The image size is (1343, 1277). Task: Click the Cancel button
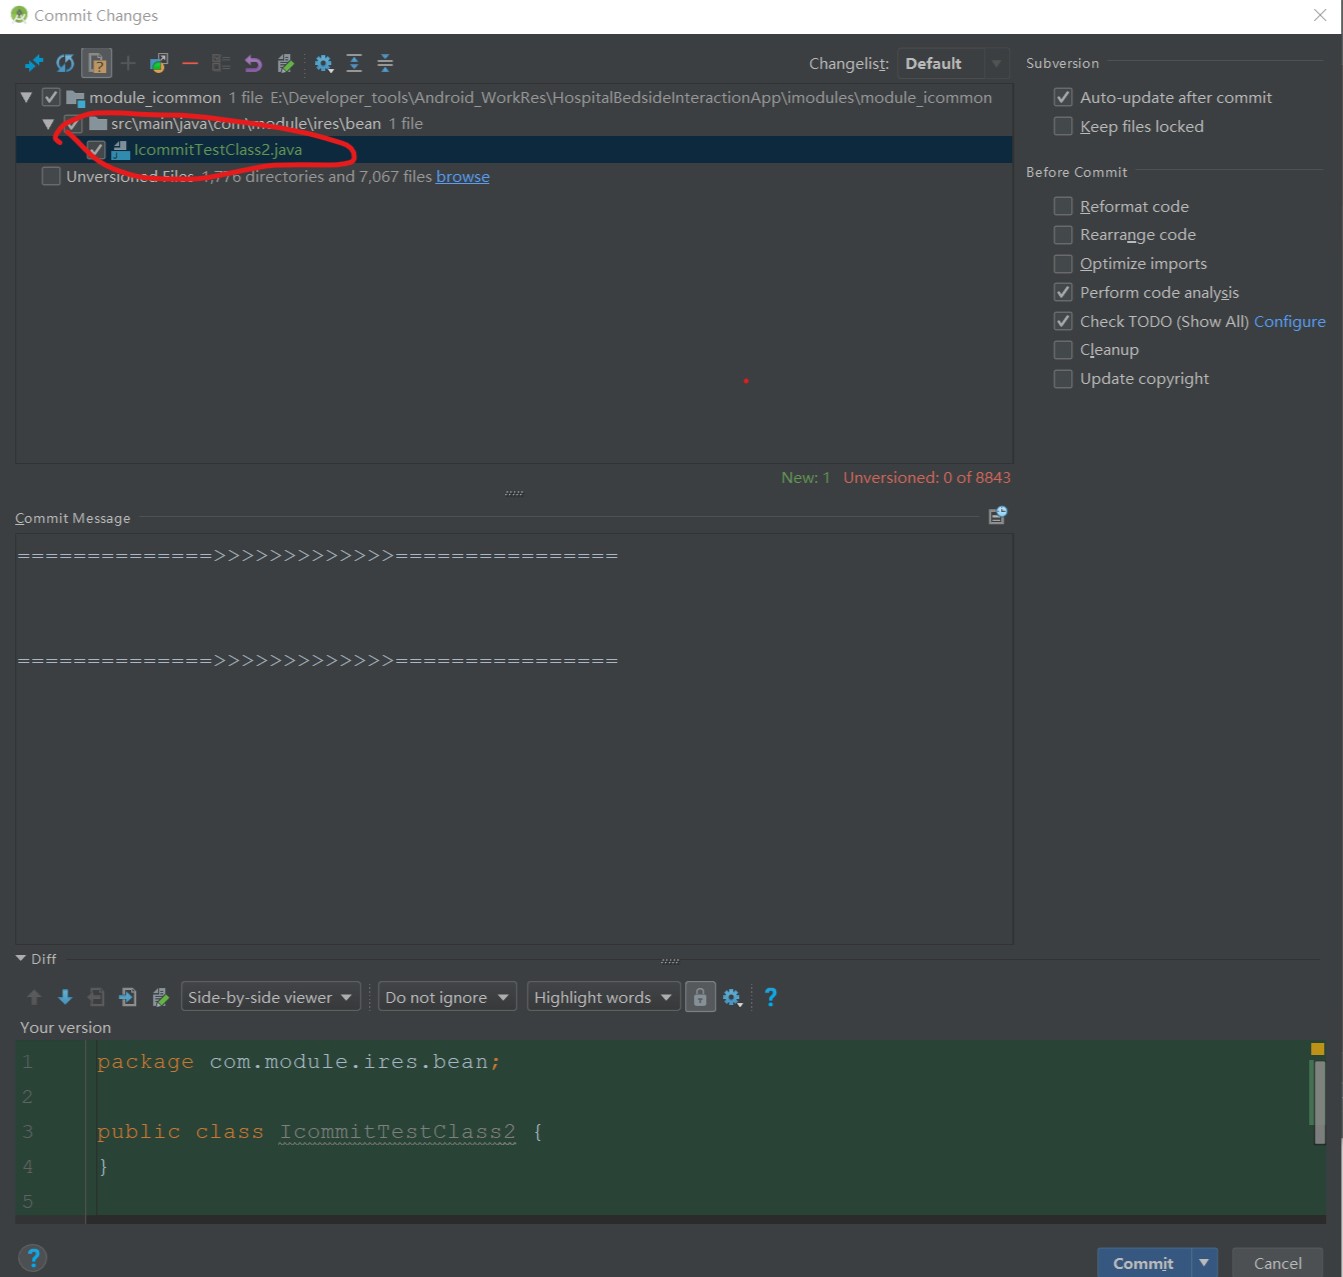(1277, 1263)
